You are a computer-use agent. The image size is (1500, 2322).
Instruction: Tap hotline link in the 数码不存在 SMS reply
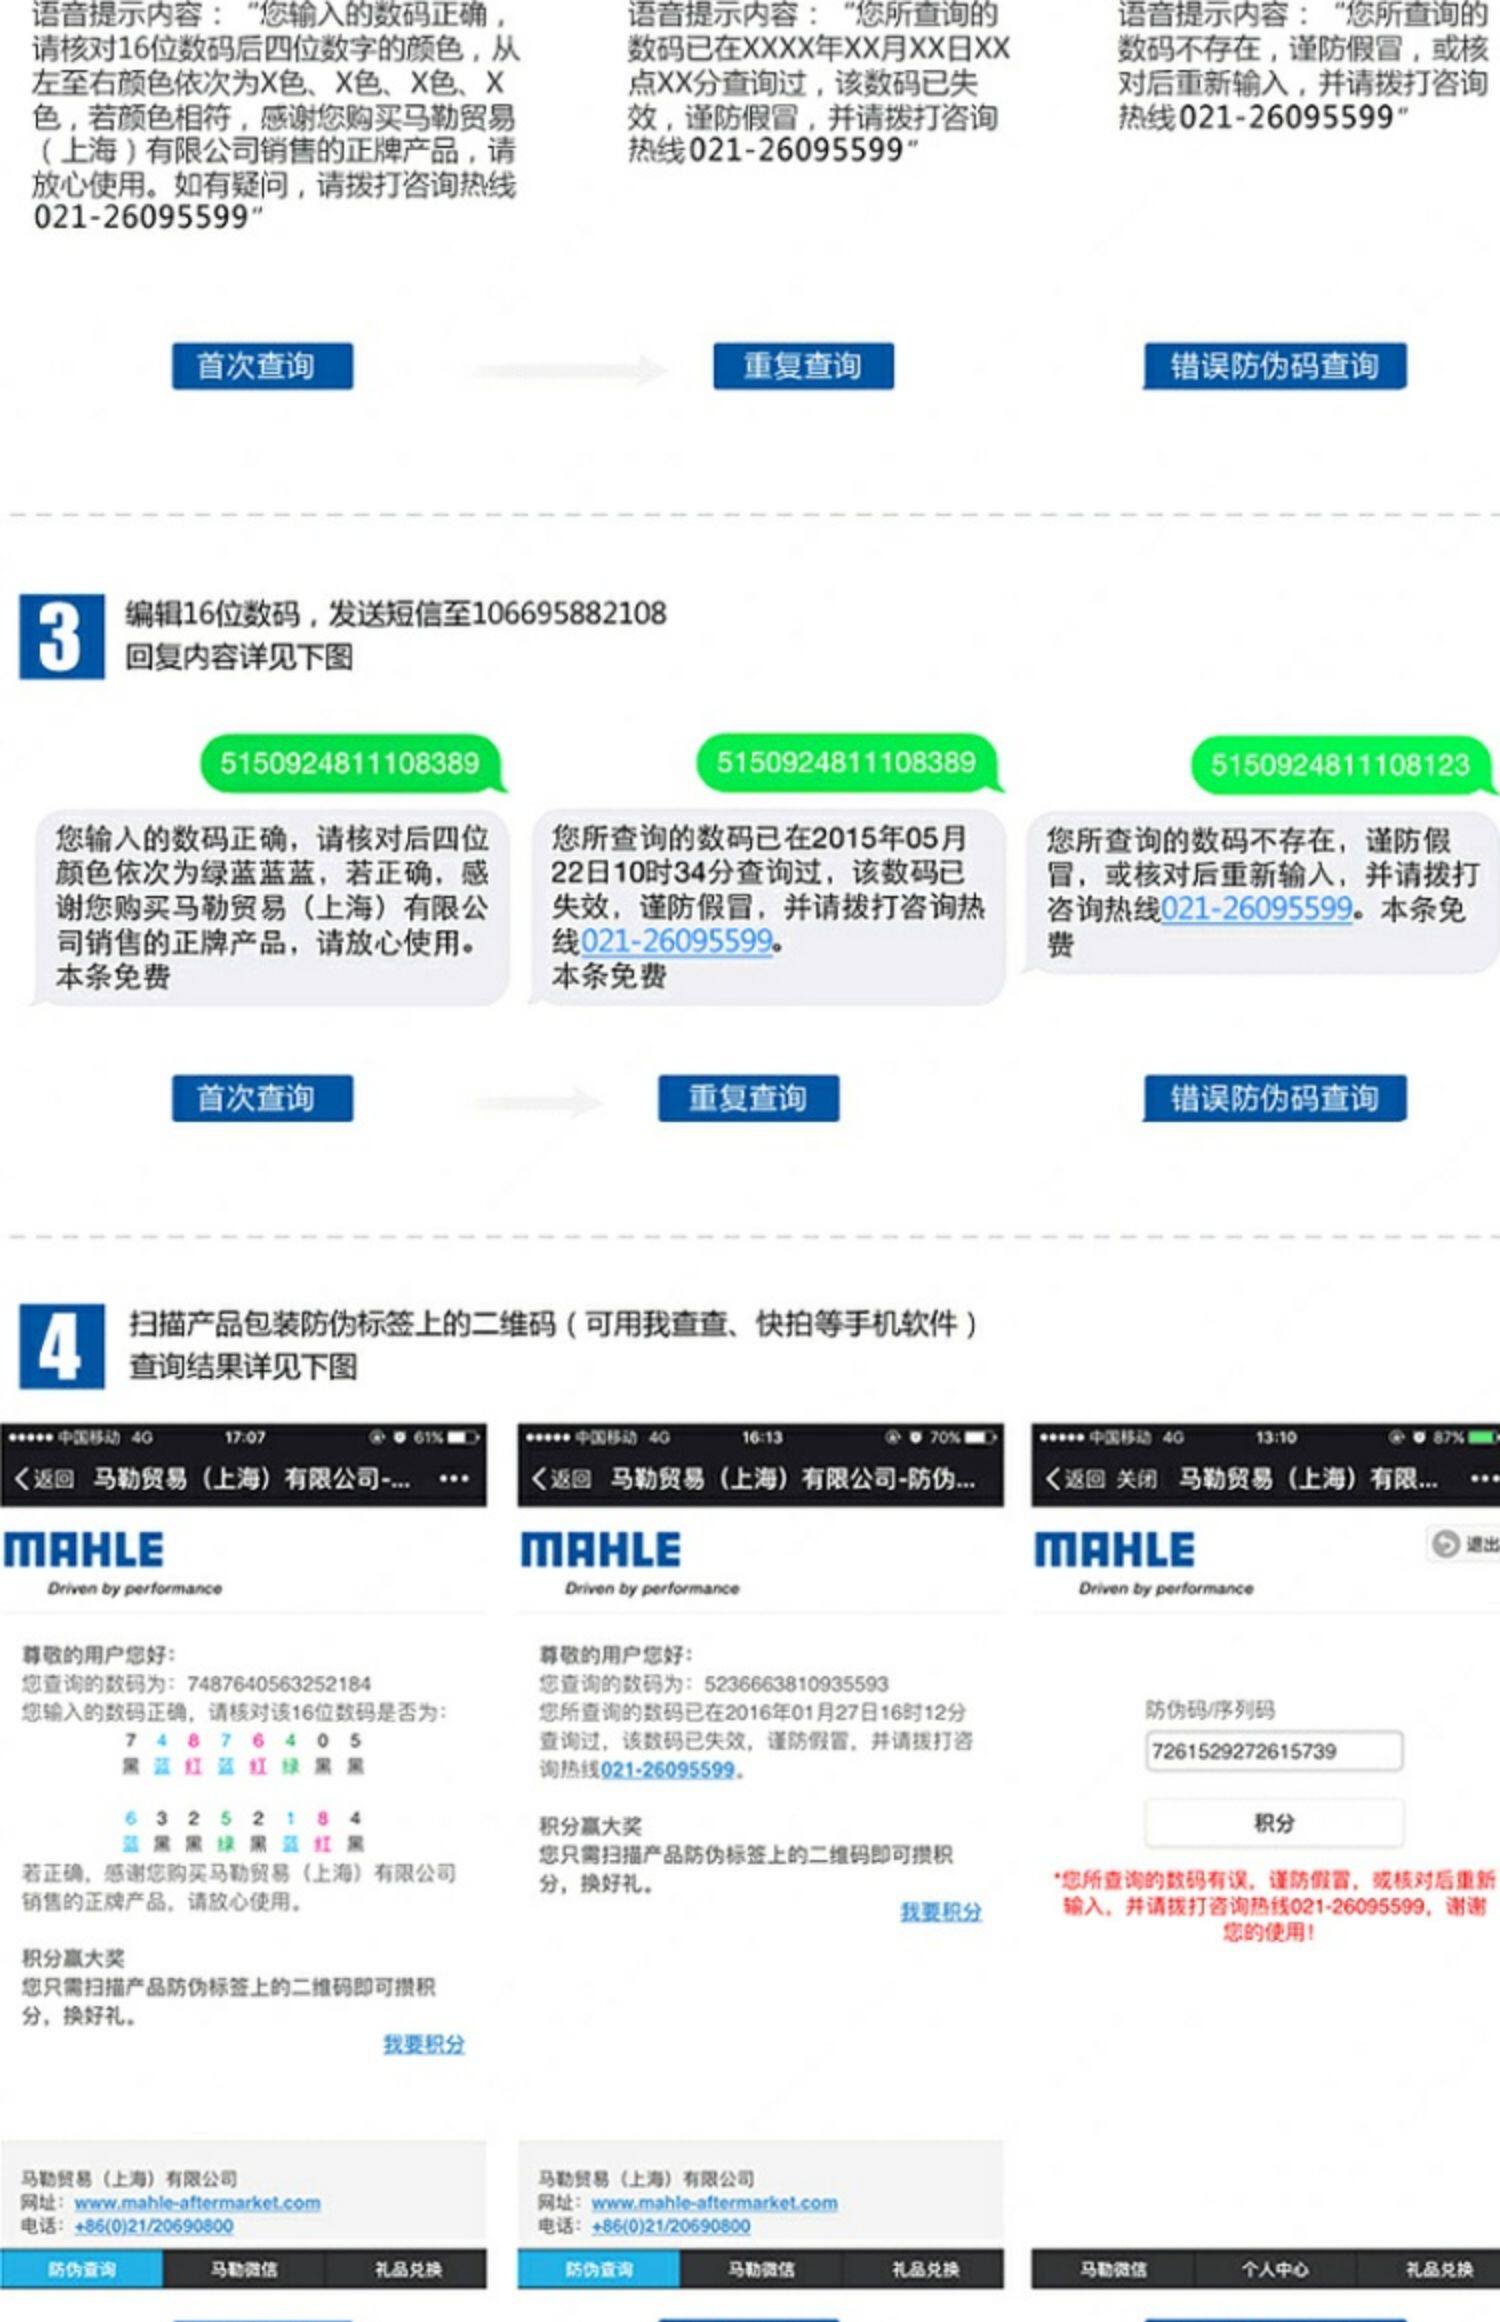pyautogui.click(x=1257, y=908)
